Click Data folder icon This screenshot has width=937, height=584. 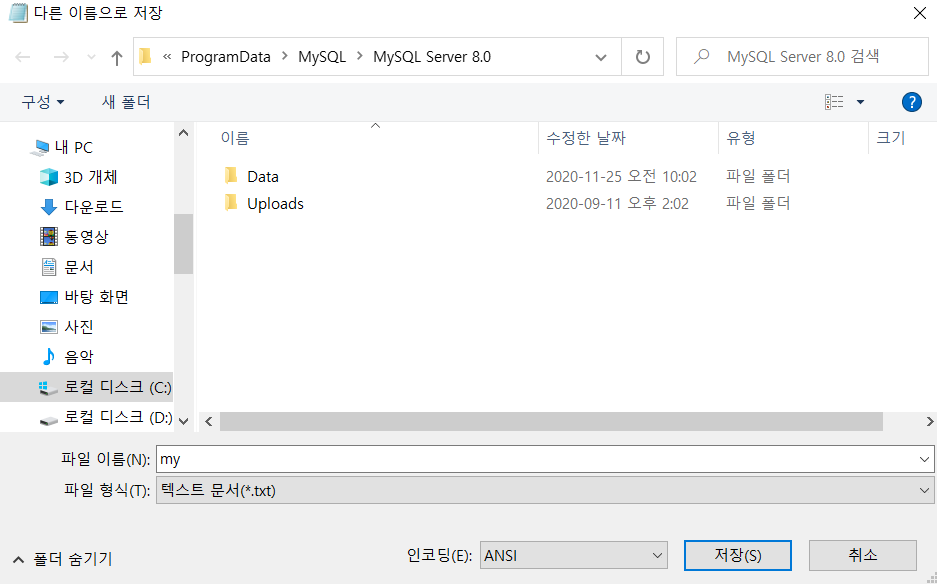pyautogui.click(x=231, y=176)
